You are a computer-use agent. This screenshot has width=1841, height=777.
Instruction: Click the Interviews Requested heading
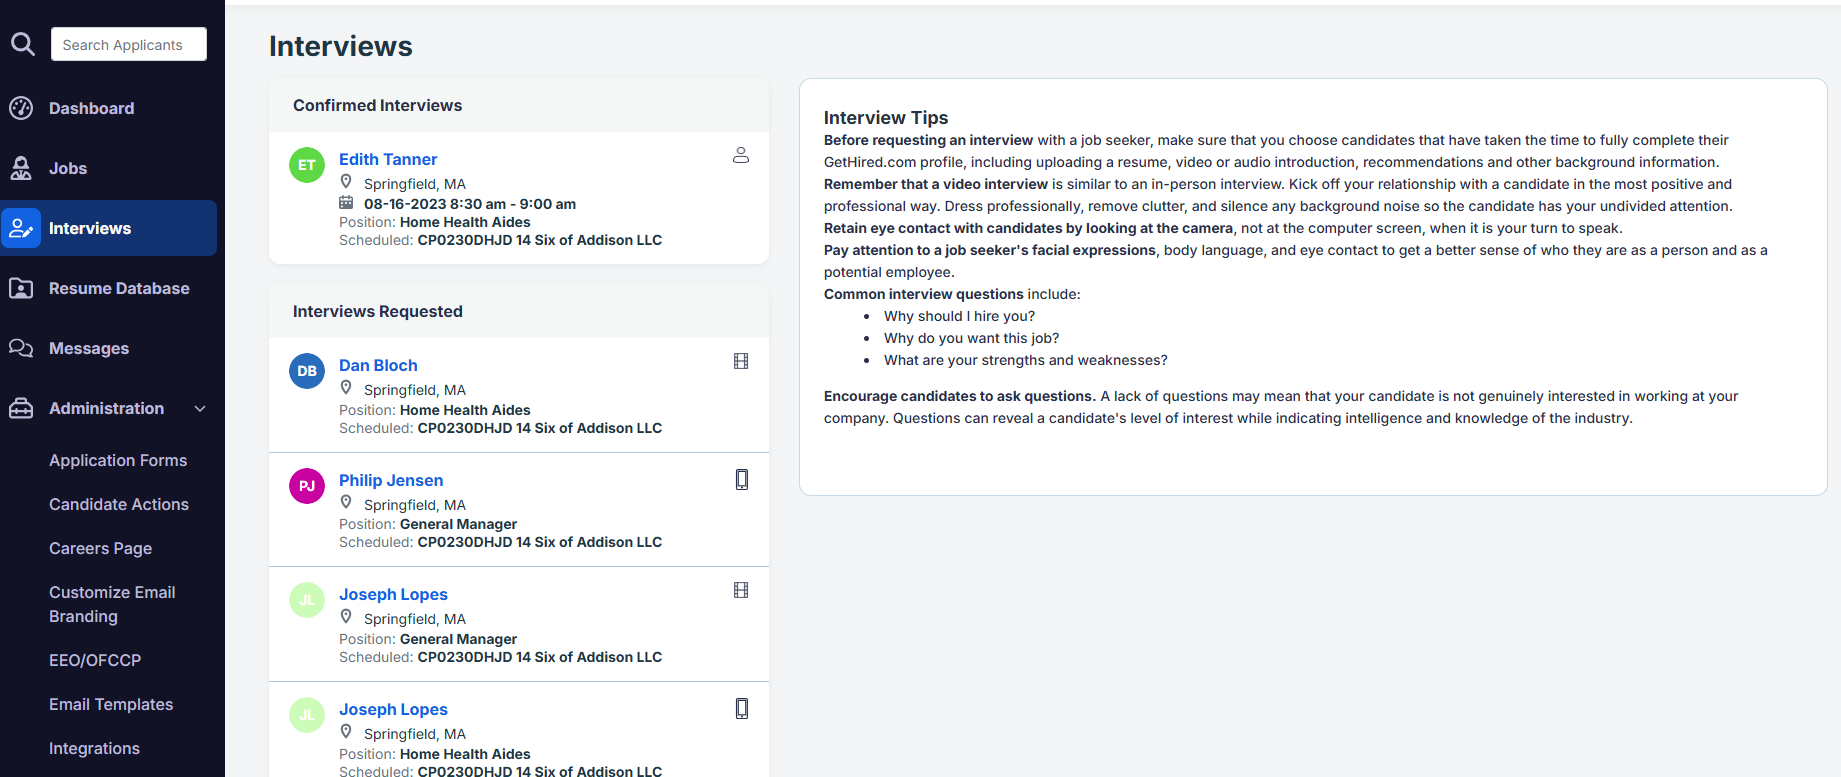pyautogui.click(x=377, y=311)
